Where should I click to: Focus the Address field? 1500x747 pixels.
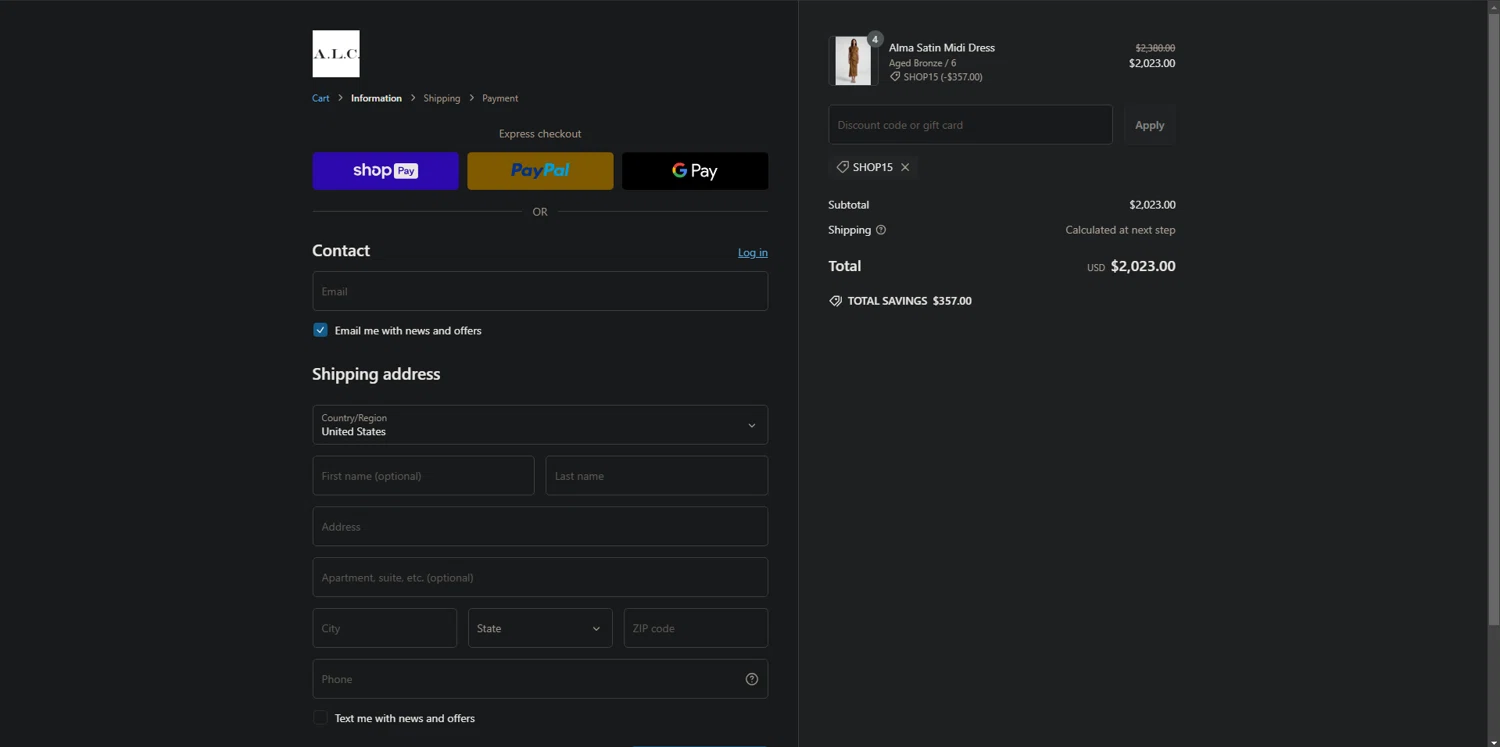pos(540,527)
